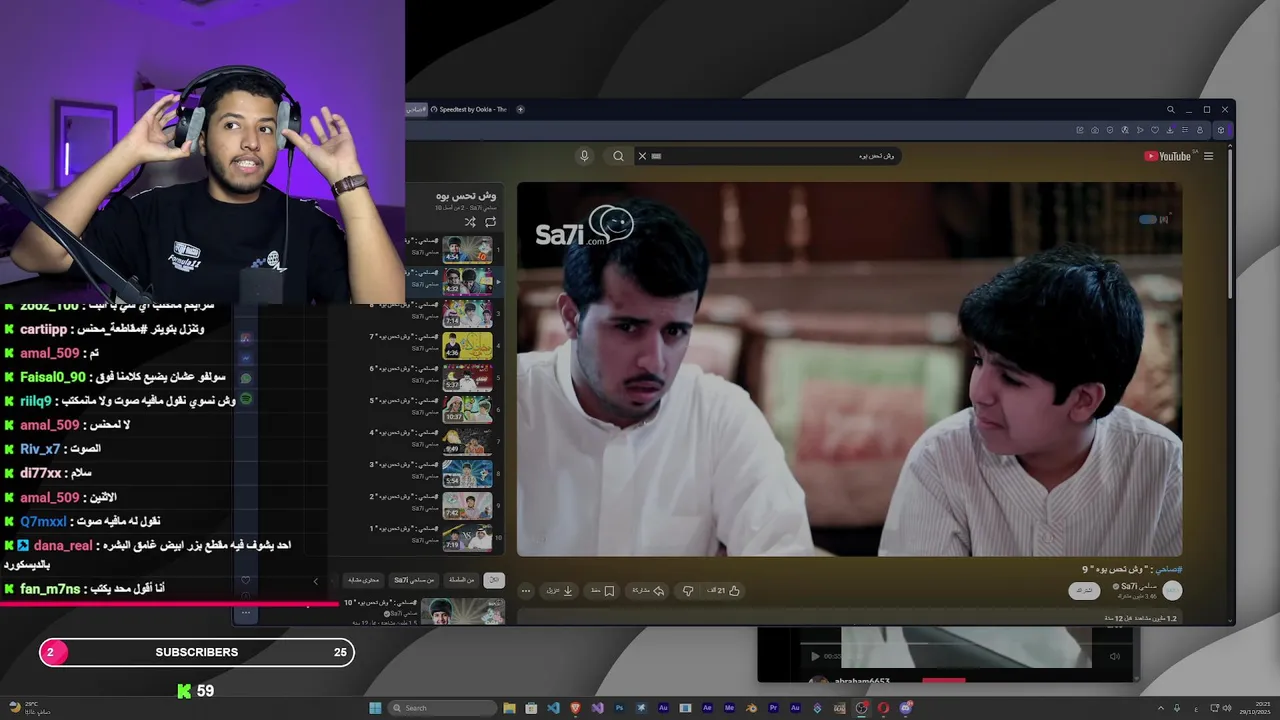1280x720 pixels.
Task: Open playlist video with 10:37 thumbnail
Action: pos(467,410)
